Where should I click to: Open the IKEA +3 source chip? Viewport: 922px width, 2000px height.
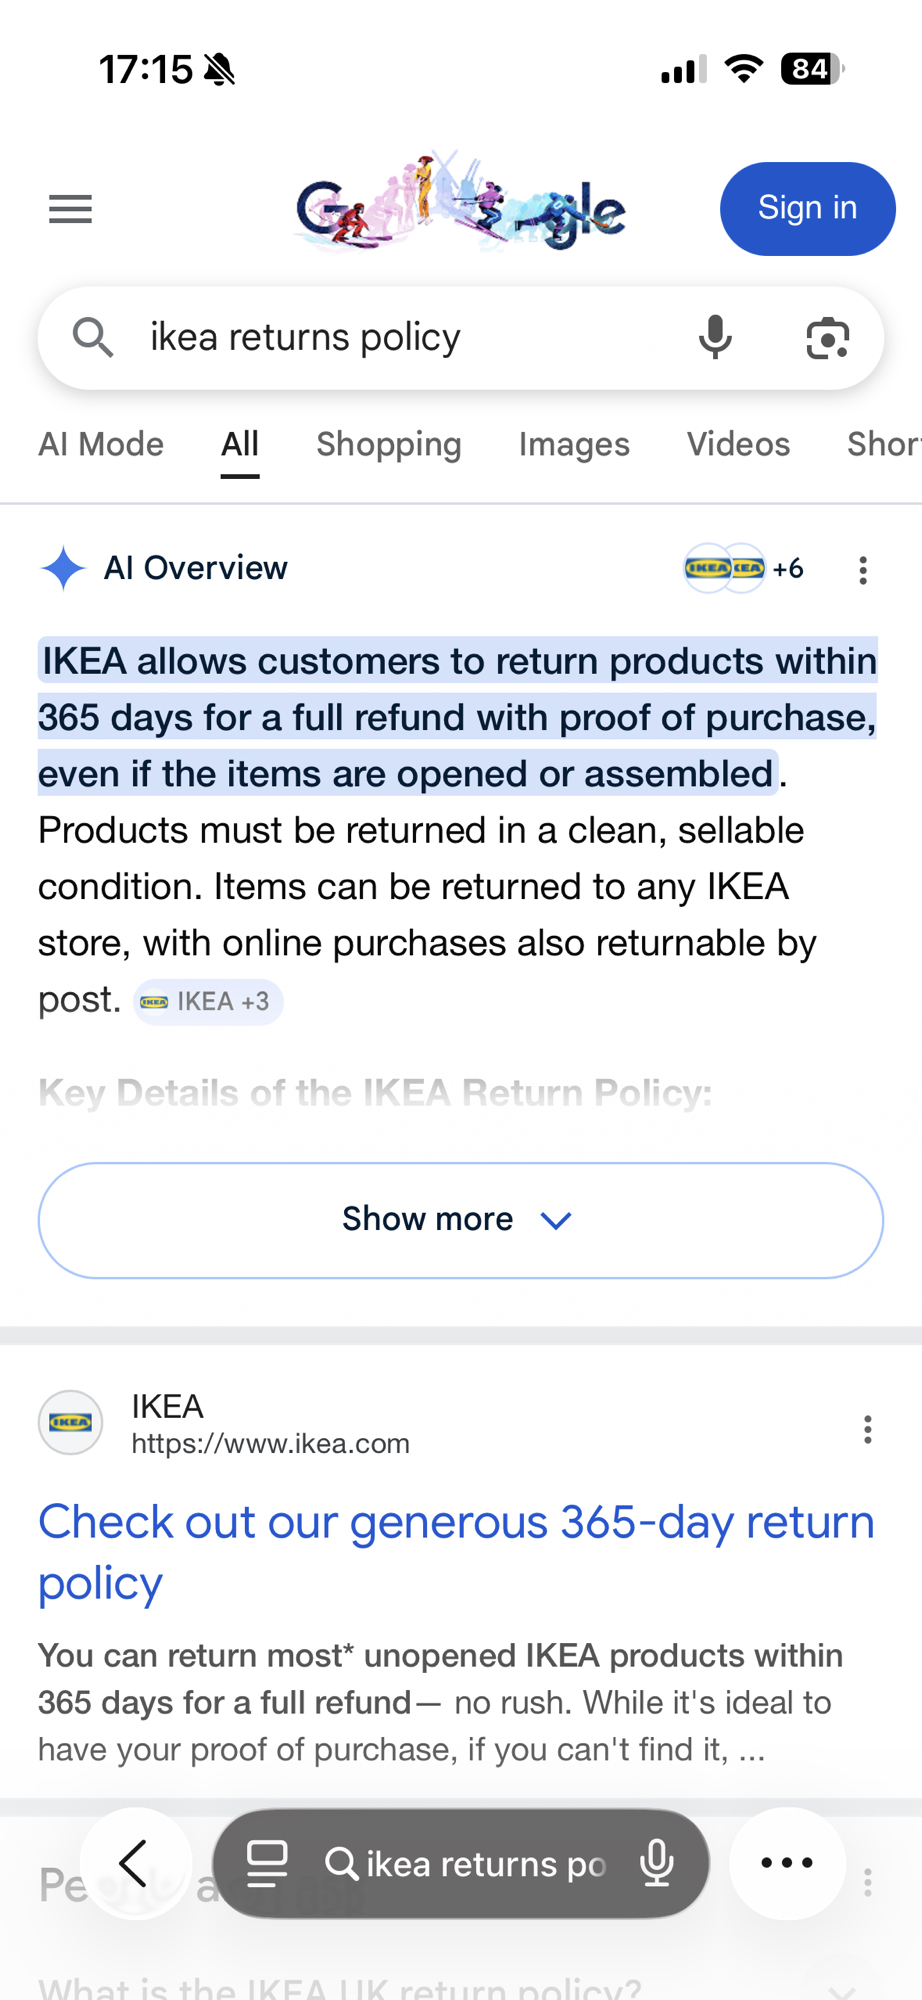tap(208, 1002)
